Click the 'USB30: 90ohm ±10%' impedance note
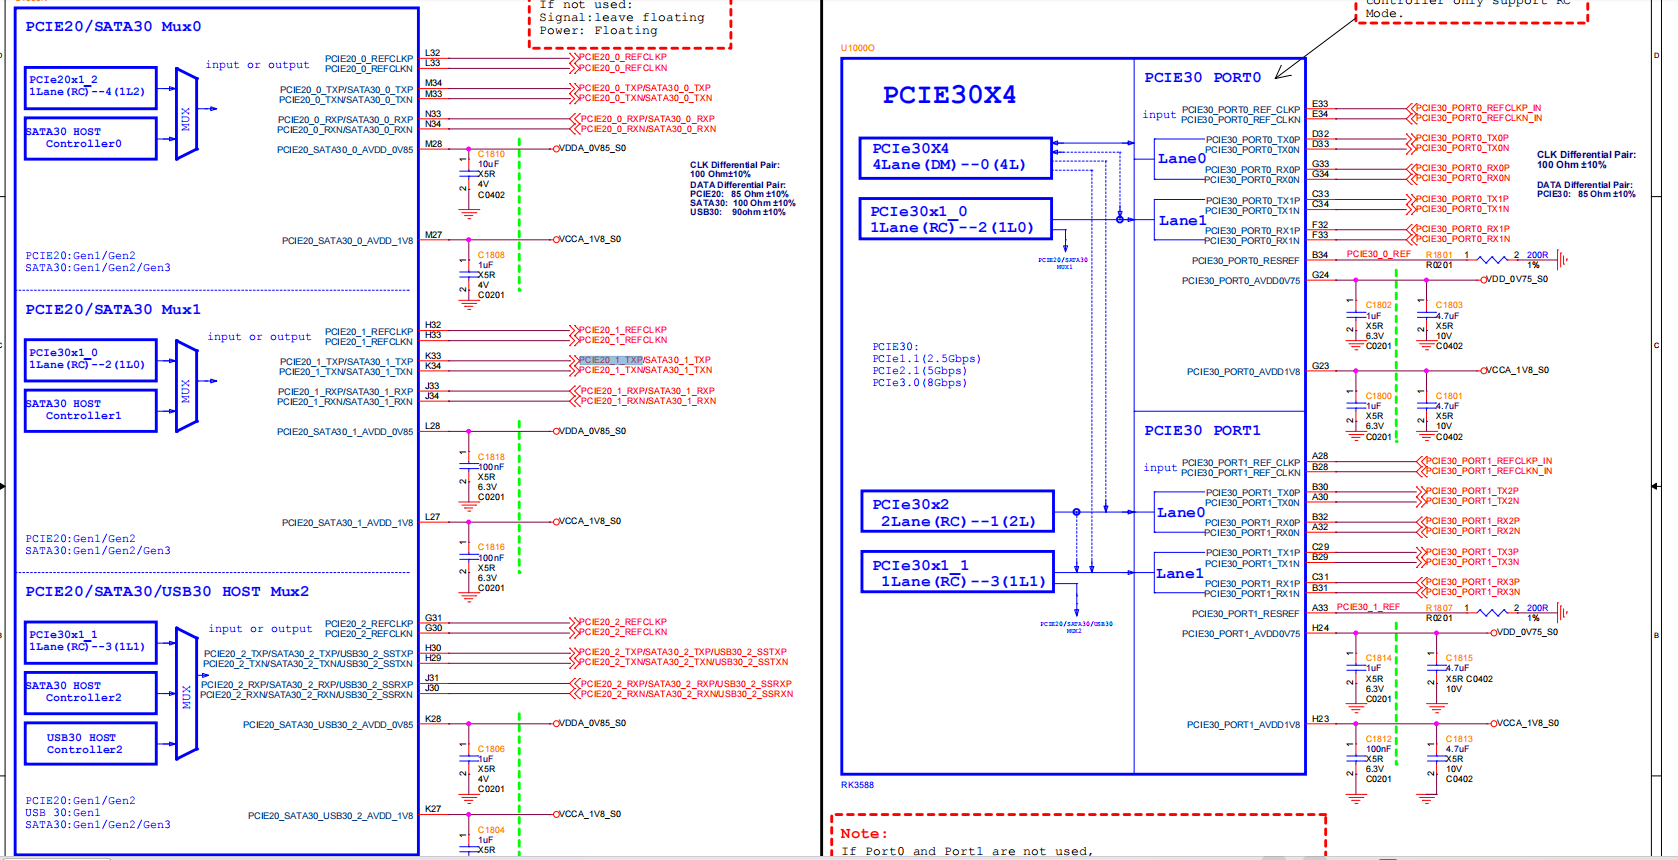1678x860 pixels. pyautogui.click(x=738, y=212)
